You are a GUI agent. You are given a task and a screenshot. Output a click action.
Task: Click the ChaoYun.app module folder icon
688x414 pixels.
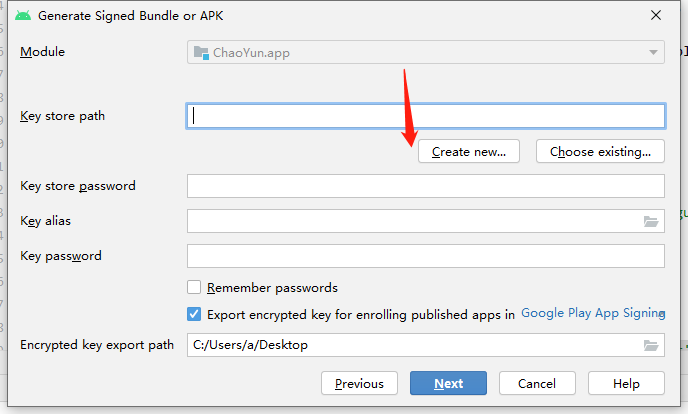[200, 52]
